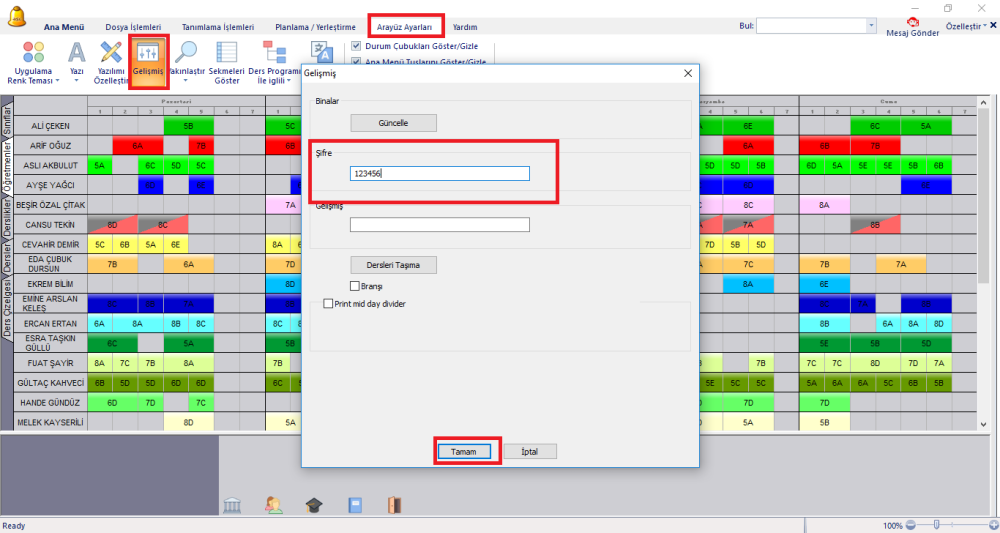Click the Dersleri Taşıma button
This screenshot has height=533, width=1000.
[393, 265]
